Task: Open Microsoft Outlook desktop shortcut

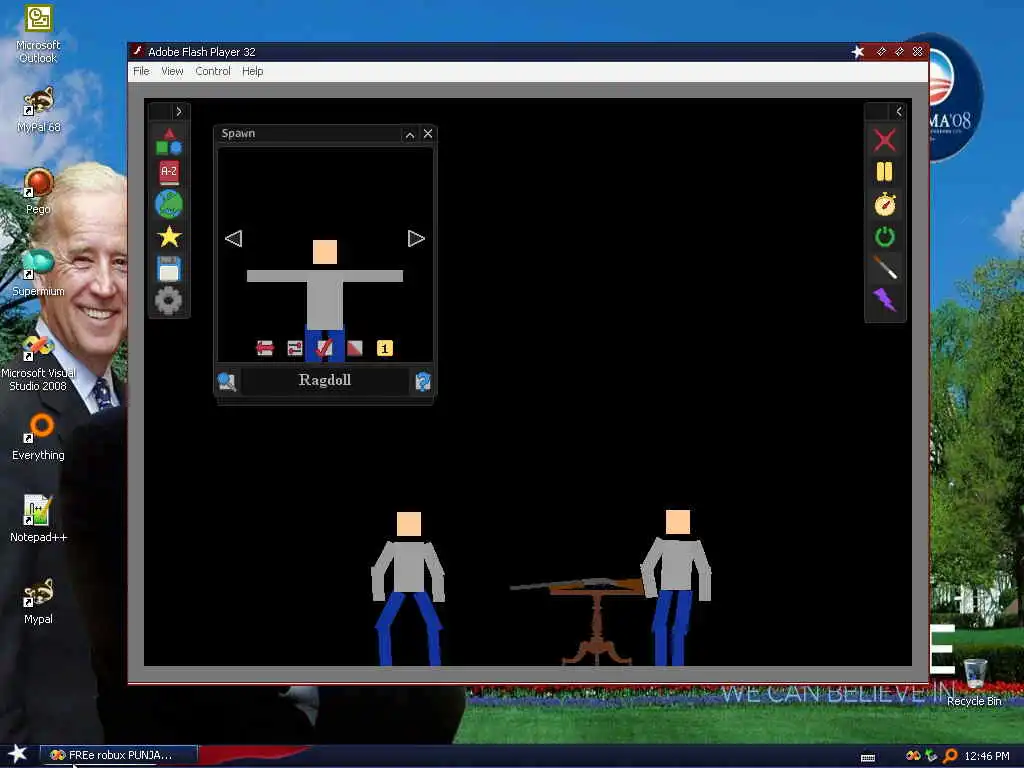Action: point(38,34)
